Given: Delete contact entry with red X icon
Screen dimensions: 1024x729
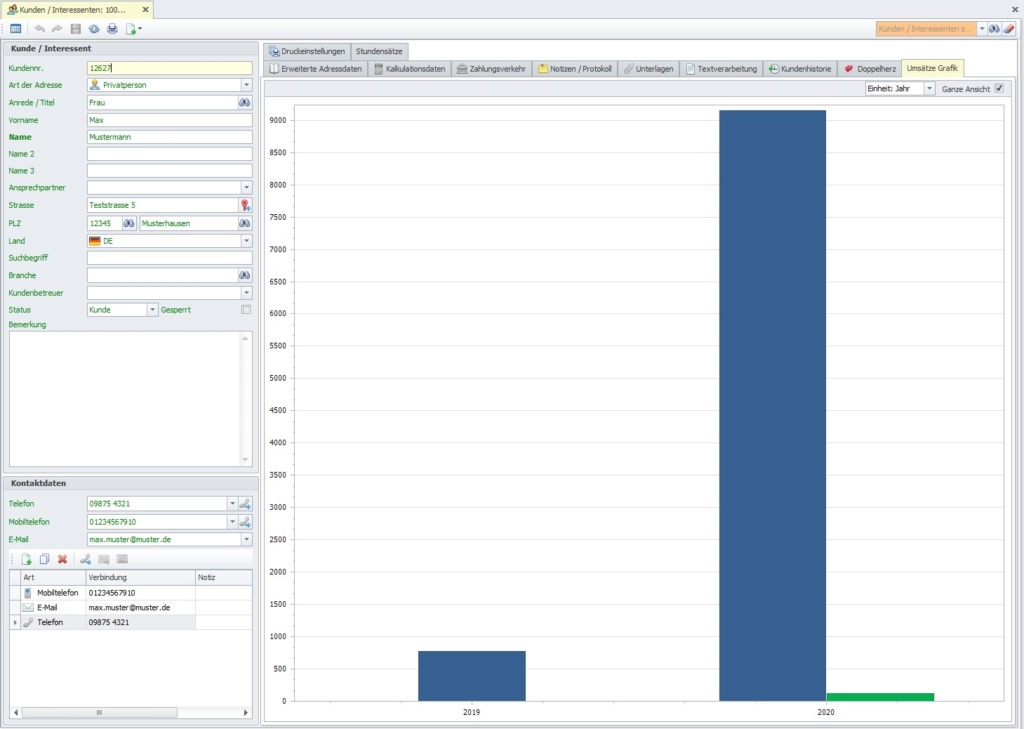Looking at the screenshot, I should pos(63,559).
